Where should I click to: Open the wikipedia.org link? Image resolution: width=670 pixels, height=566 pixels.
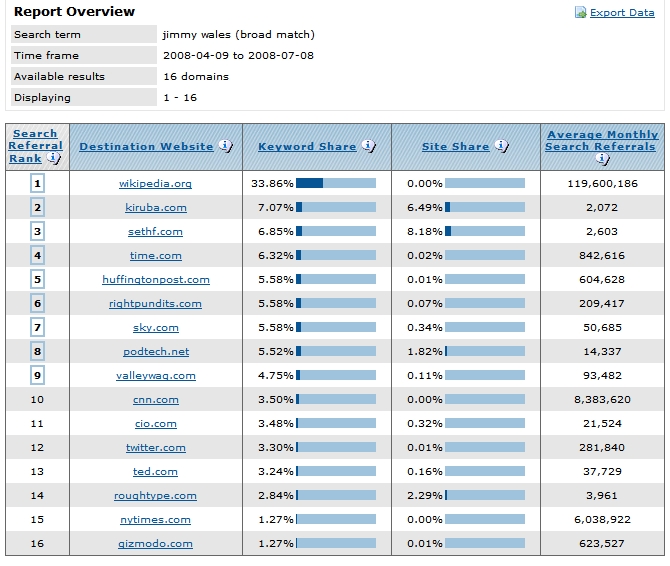pyautogui.click(x=155, y=184)
